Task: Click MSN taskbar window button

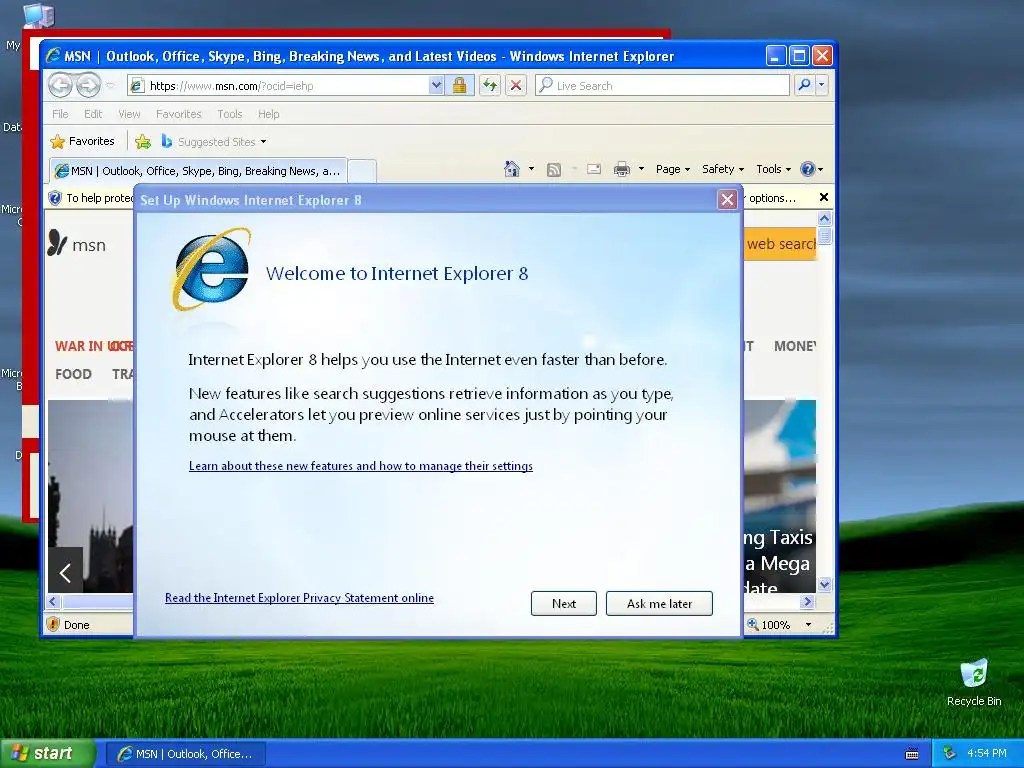Action: (185, 754)
